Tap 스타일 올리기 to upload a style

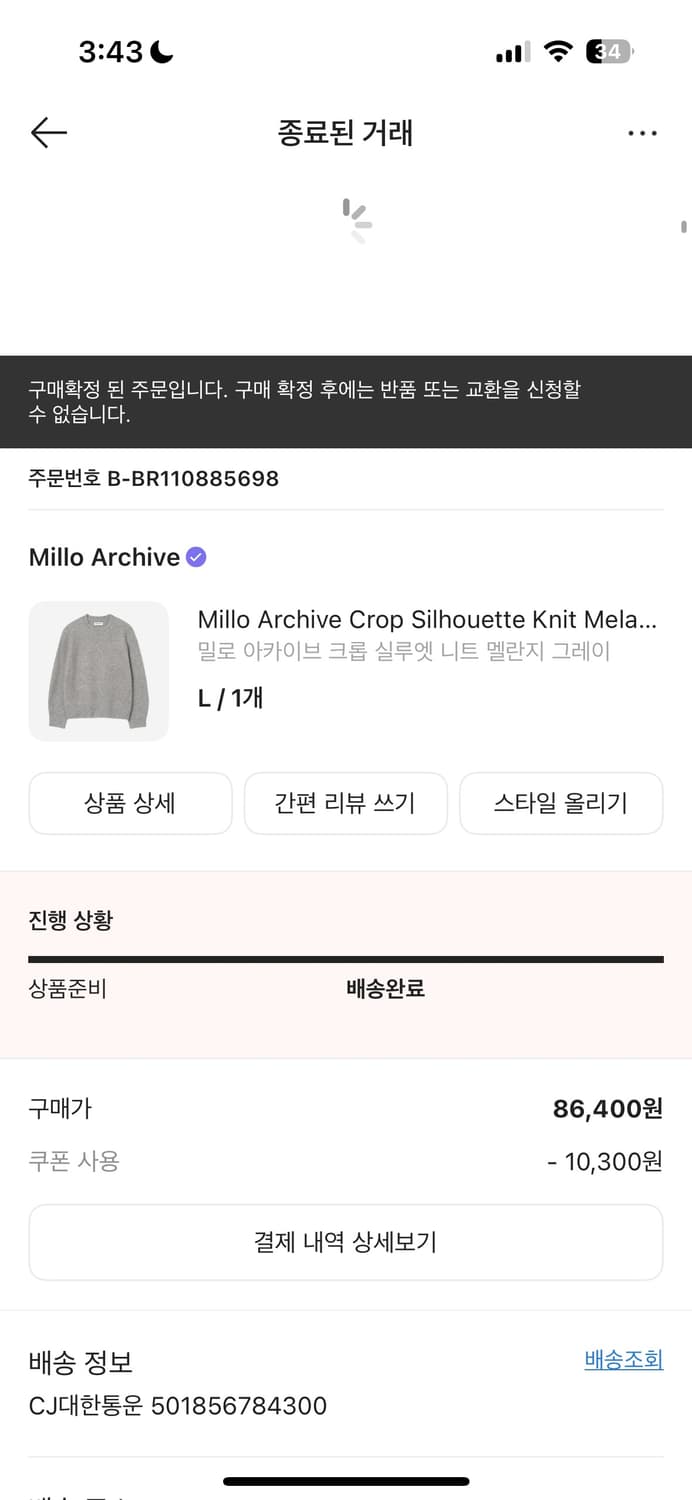click(x=561, y=803)
